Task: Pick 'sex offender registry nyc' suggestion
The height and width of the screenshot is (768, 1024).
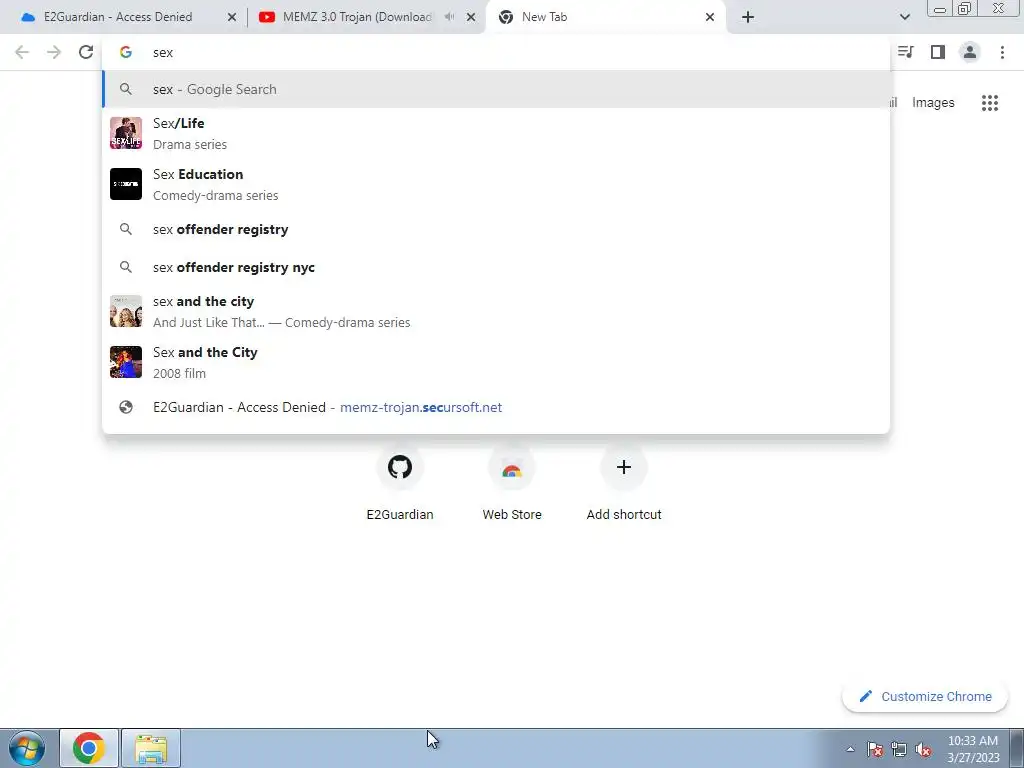Action: (496, 267)
